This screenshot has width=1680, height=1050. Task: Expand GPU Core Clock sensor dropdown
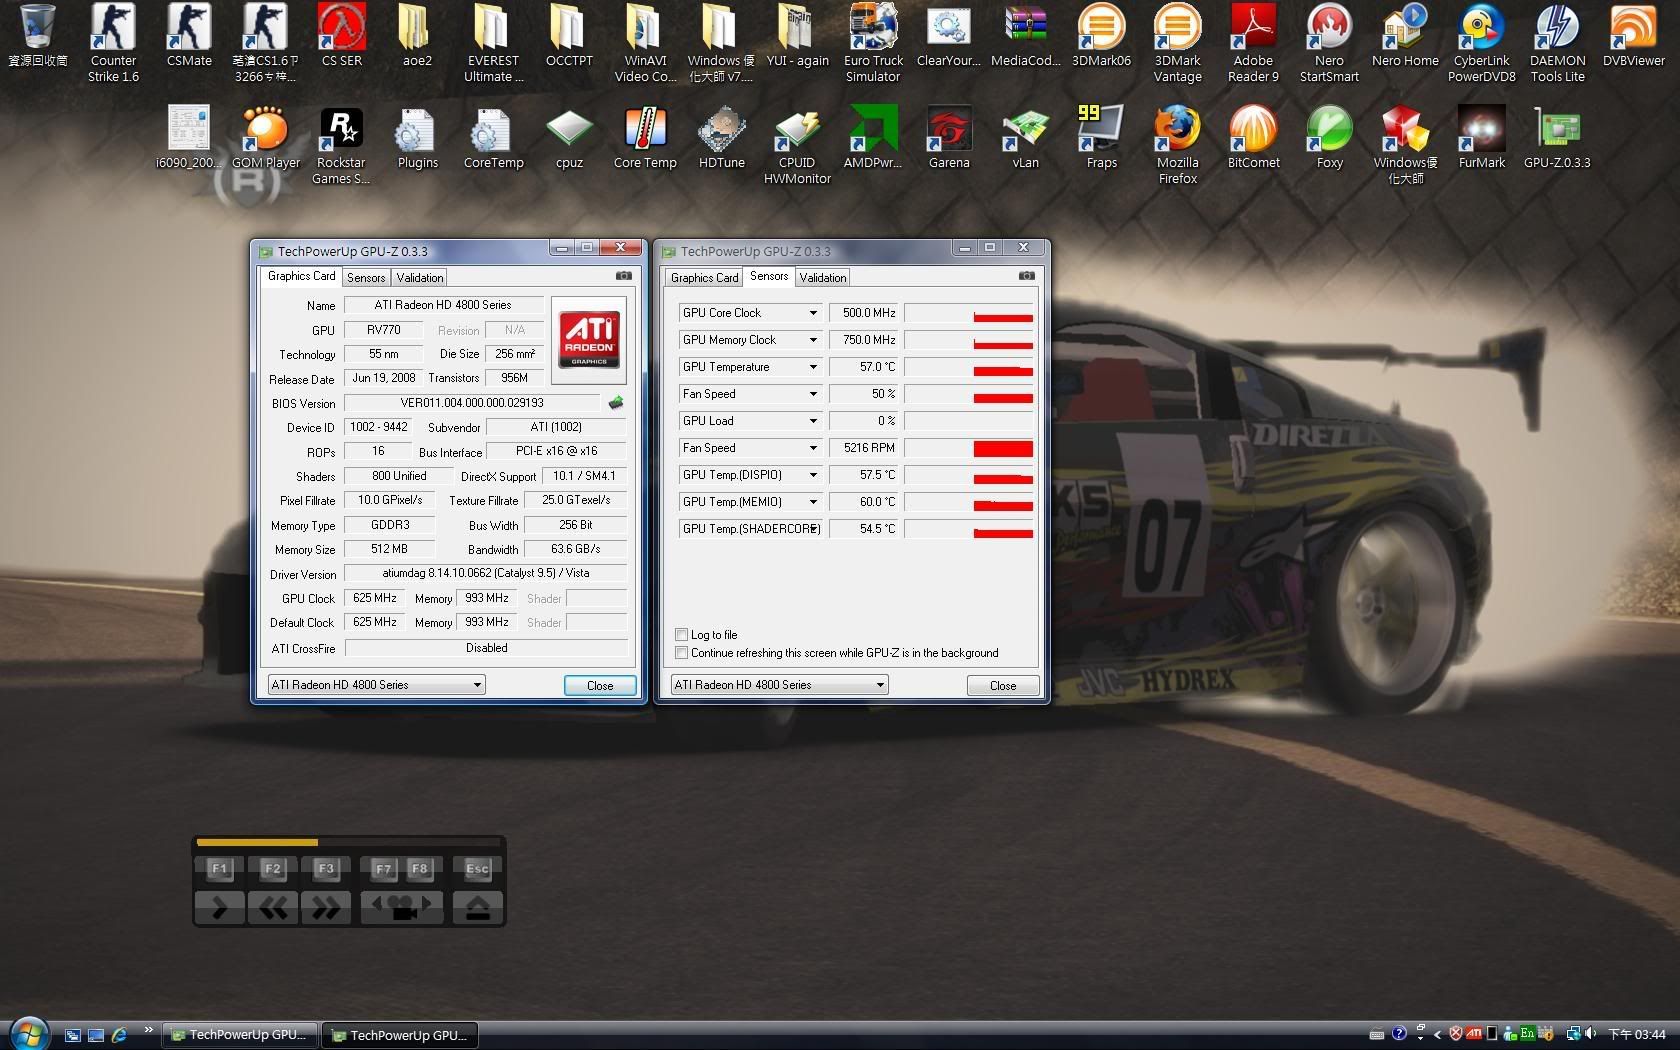(x=813, y=313)
